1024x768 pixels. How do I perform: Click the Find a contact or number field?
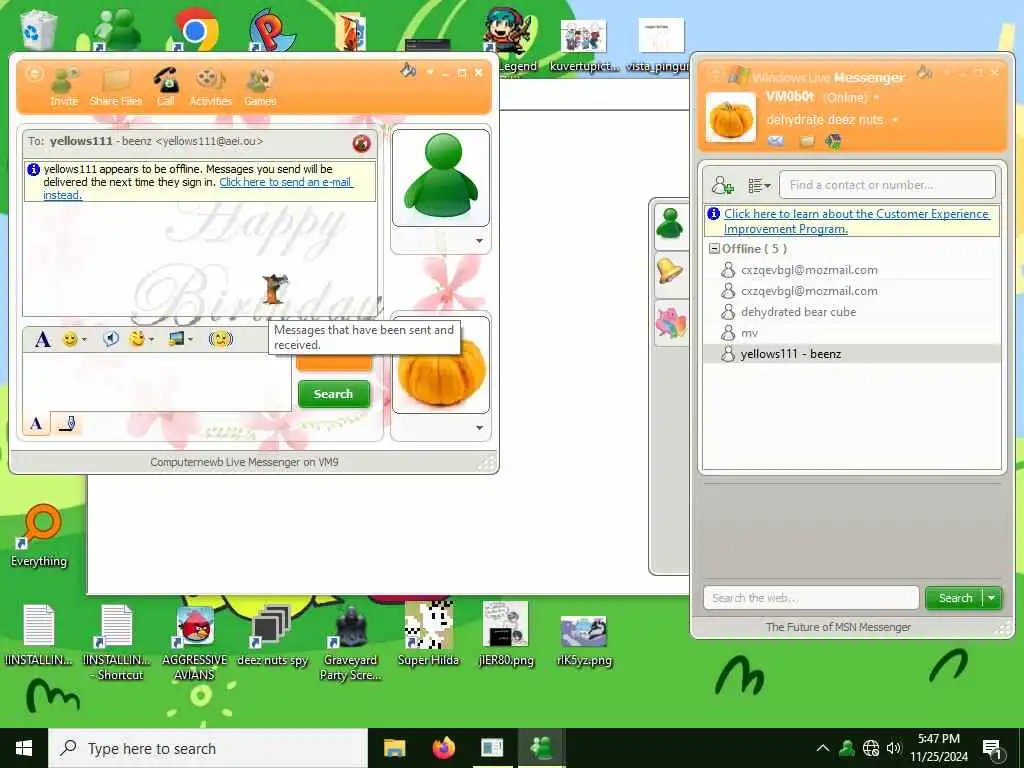point(887,185)
